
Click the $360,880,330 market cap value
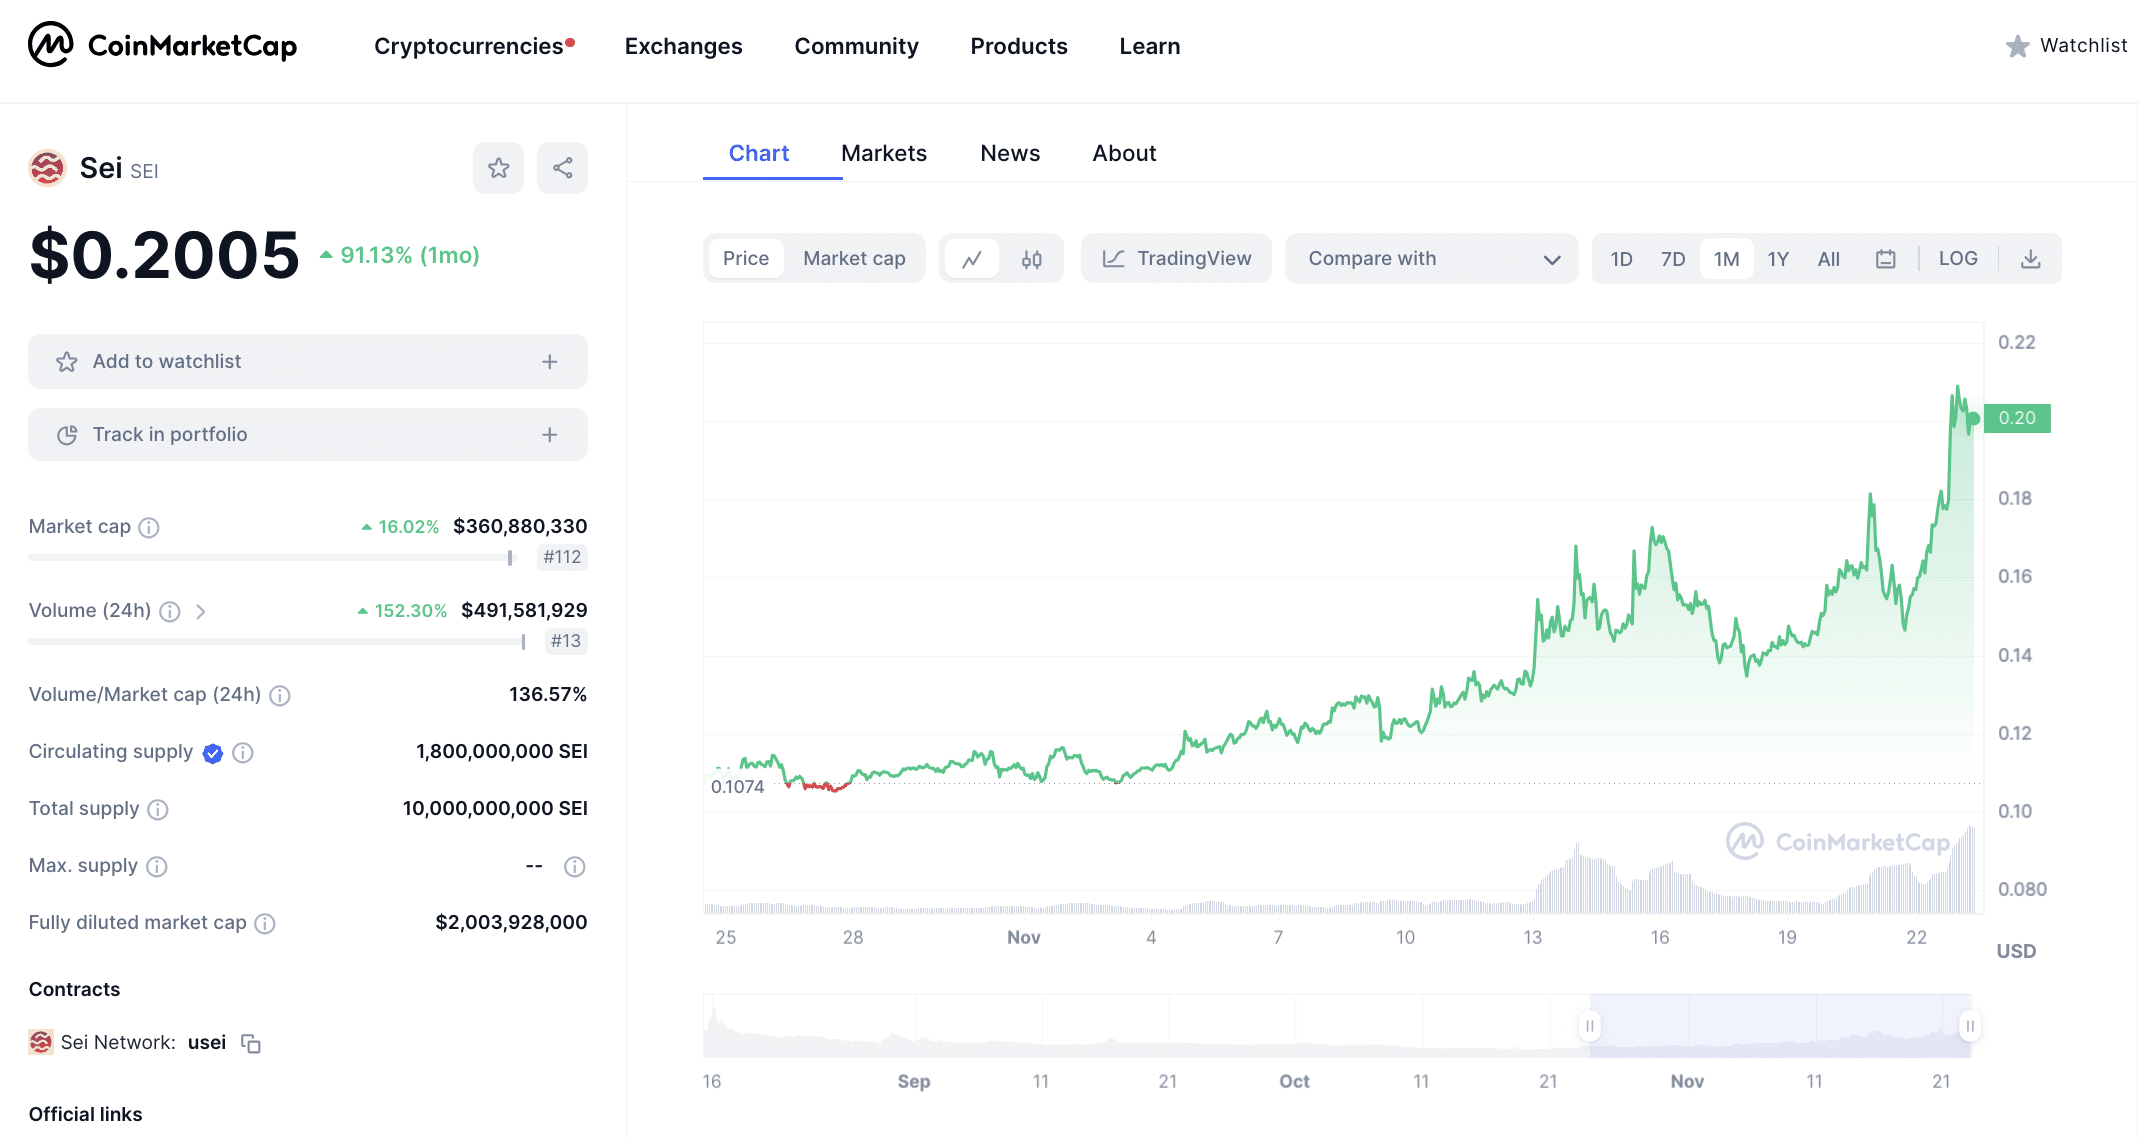pos(520,526)
